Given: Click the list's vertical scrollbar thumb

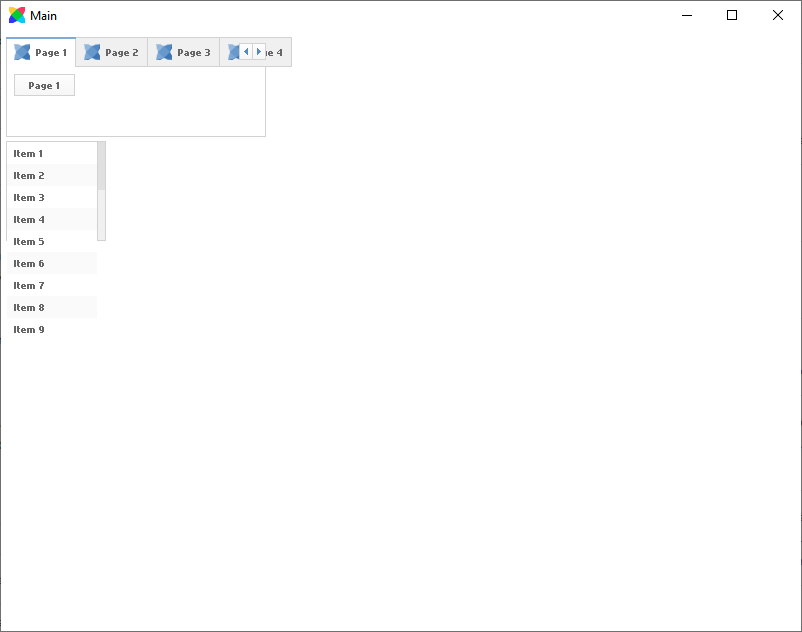Looking at the screenshot, I should (x=101, y=166).
